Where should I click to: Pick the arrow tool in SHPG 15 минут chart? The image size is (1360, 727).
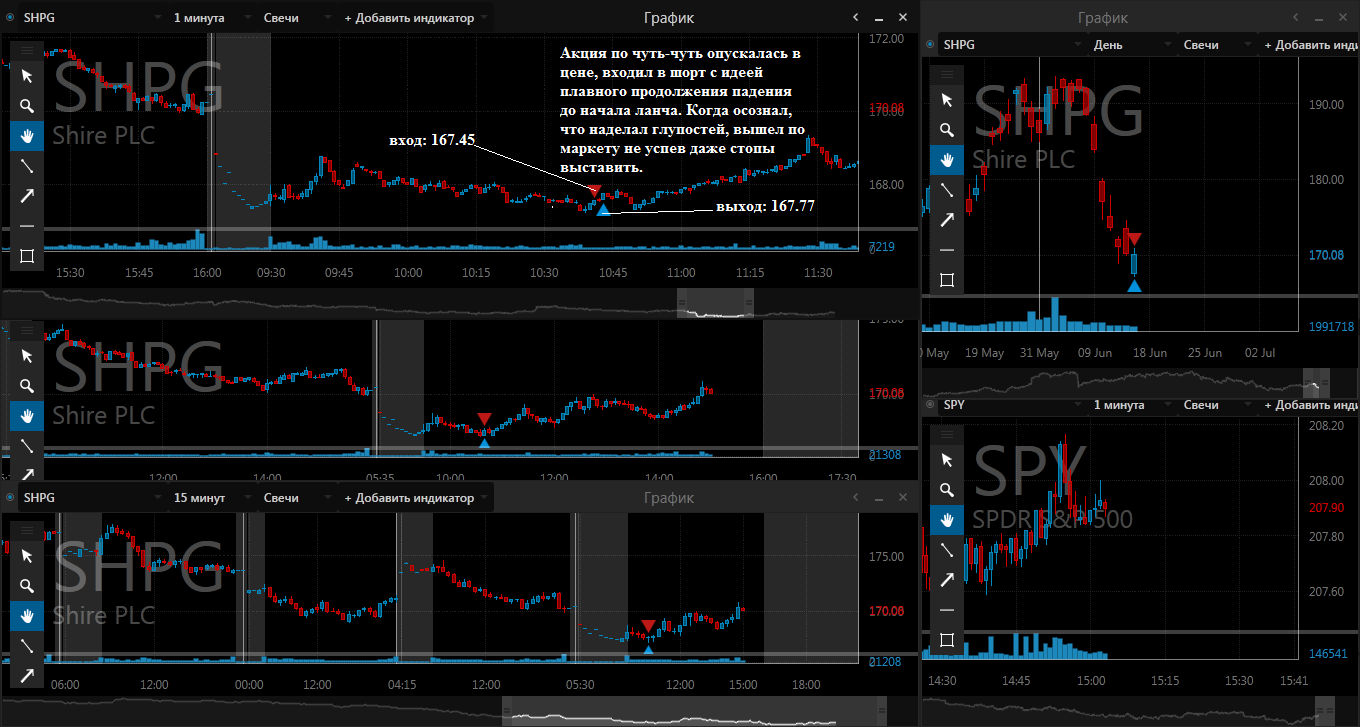[x=27, y=676]
